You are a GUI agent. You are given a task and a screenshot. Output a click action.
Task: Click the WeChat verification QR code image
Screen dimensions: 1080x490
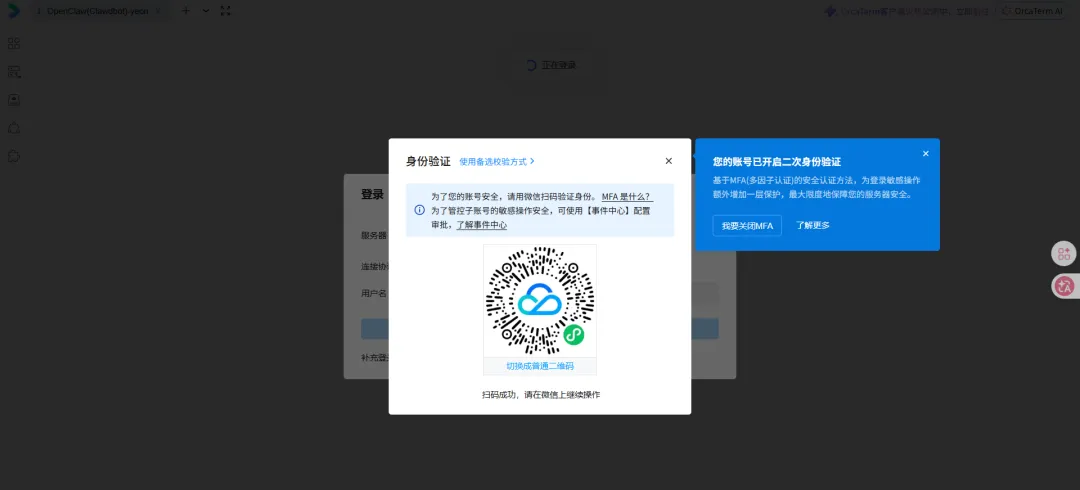point(540,300)
